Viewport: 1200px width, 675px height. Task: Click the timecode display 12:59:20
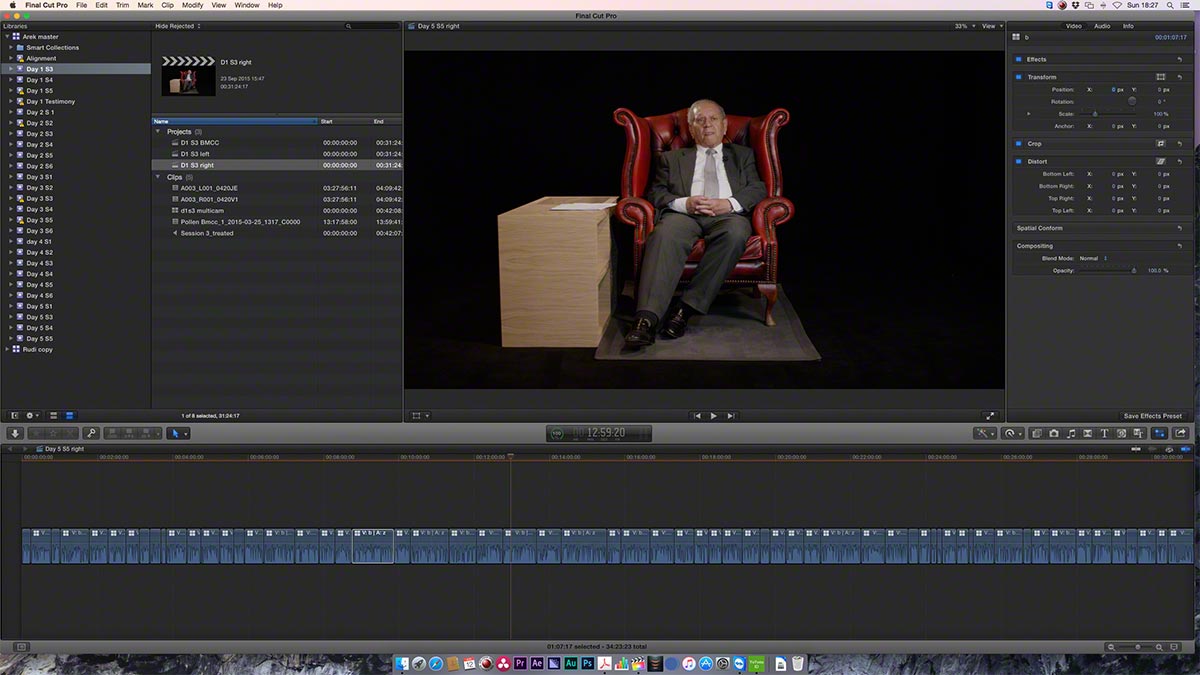pos(600,433)
